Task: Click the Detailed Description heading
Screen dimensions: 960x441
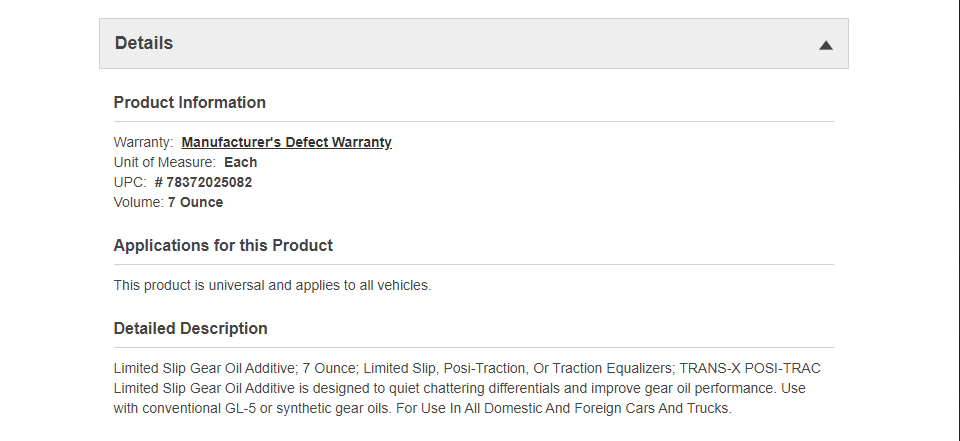Action: [x=191, y=328]
